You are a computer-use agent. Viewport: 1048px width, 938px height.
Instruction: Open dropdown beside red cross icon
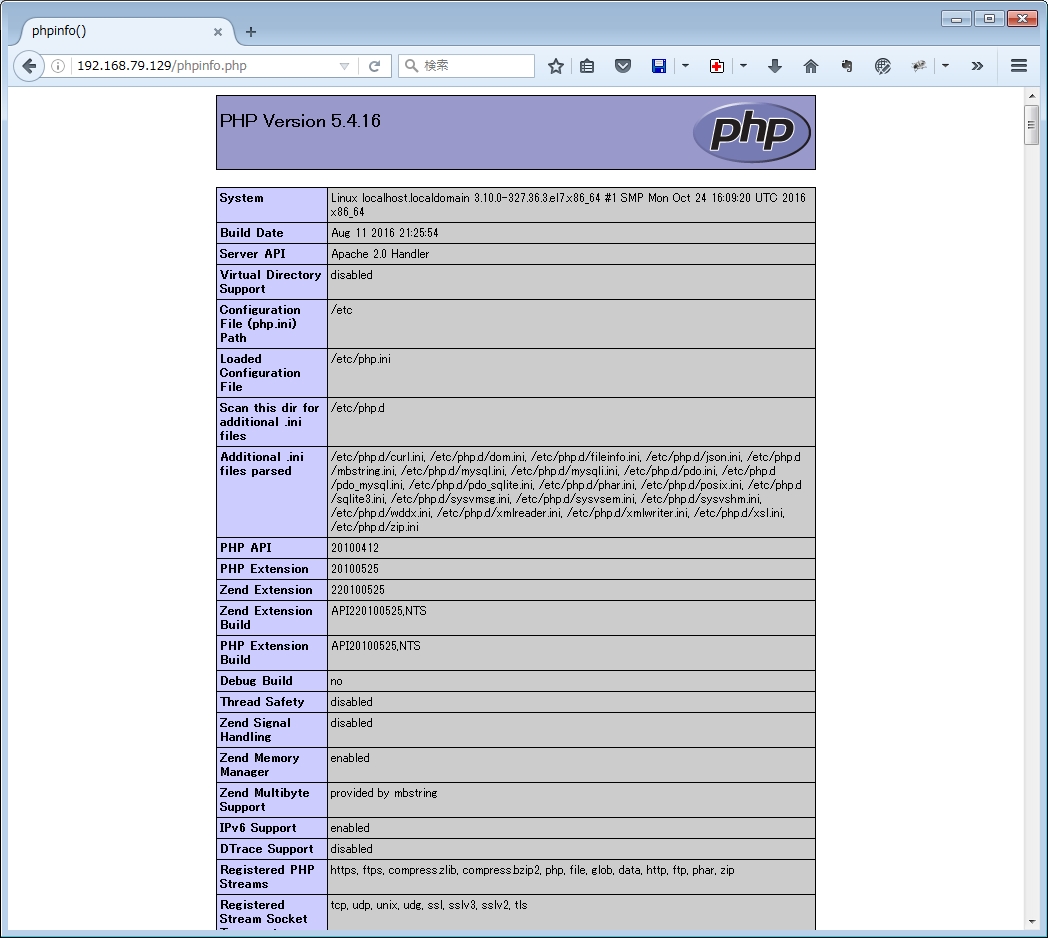point(743,66)
